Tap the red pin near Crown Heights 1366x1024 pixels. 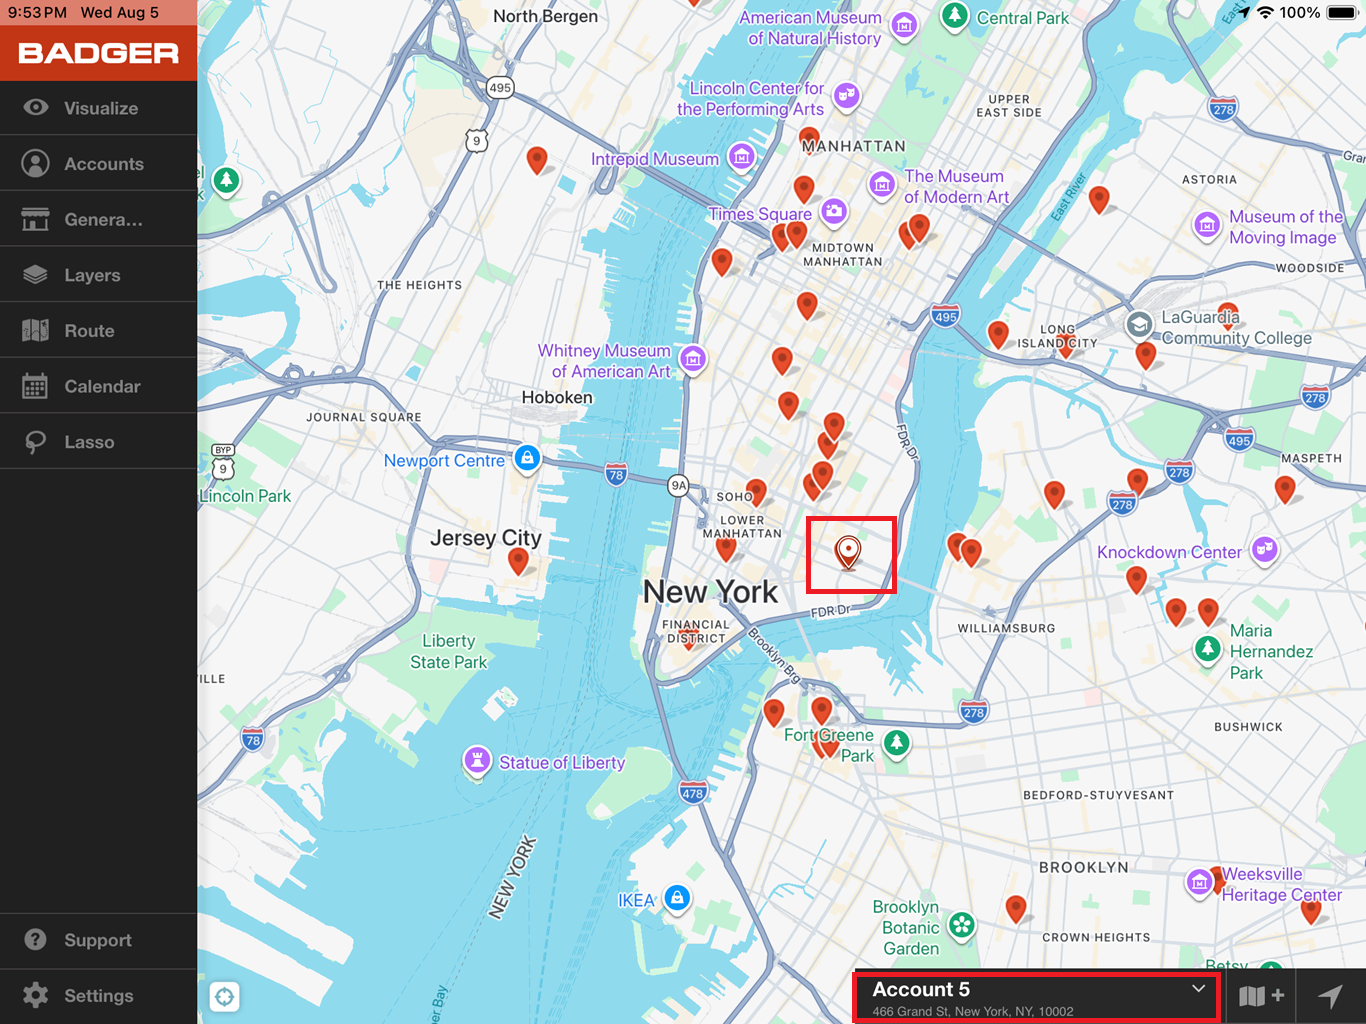pyautogui.click(x=1016, y=909)
